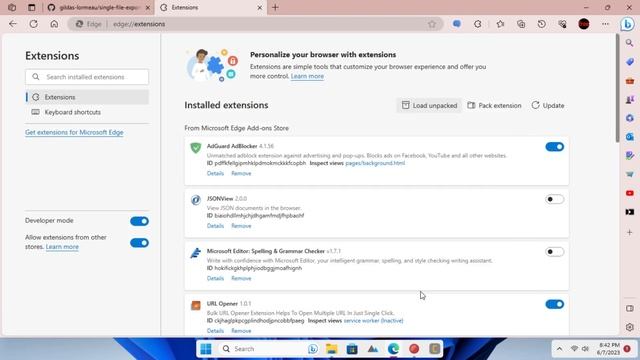Turn off Developer mode
Screen dimensions: 640x360
(139, 221)
